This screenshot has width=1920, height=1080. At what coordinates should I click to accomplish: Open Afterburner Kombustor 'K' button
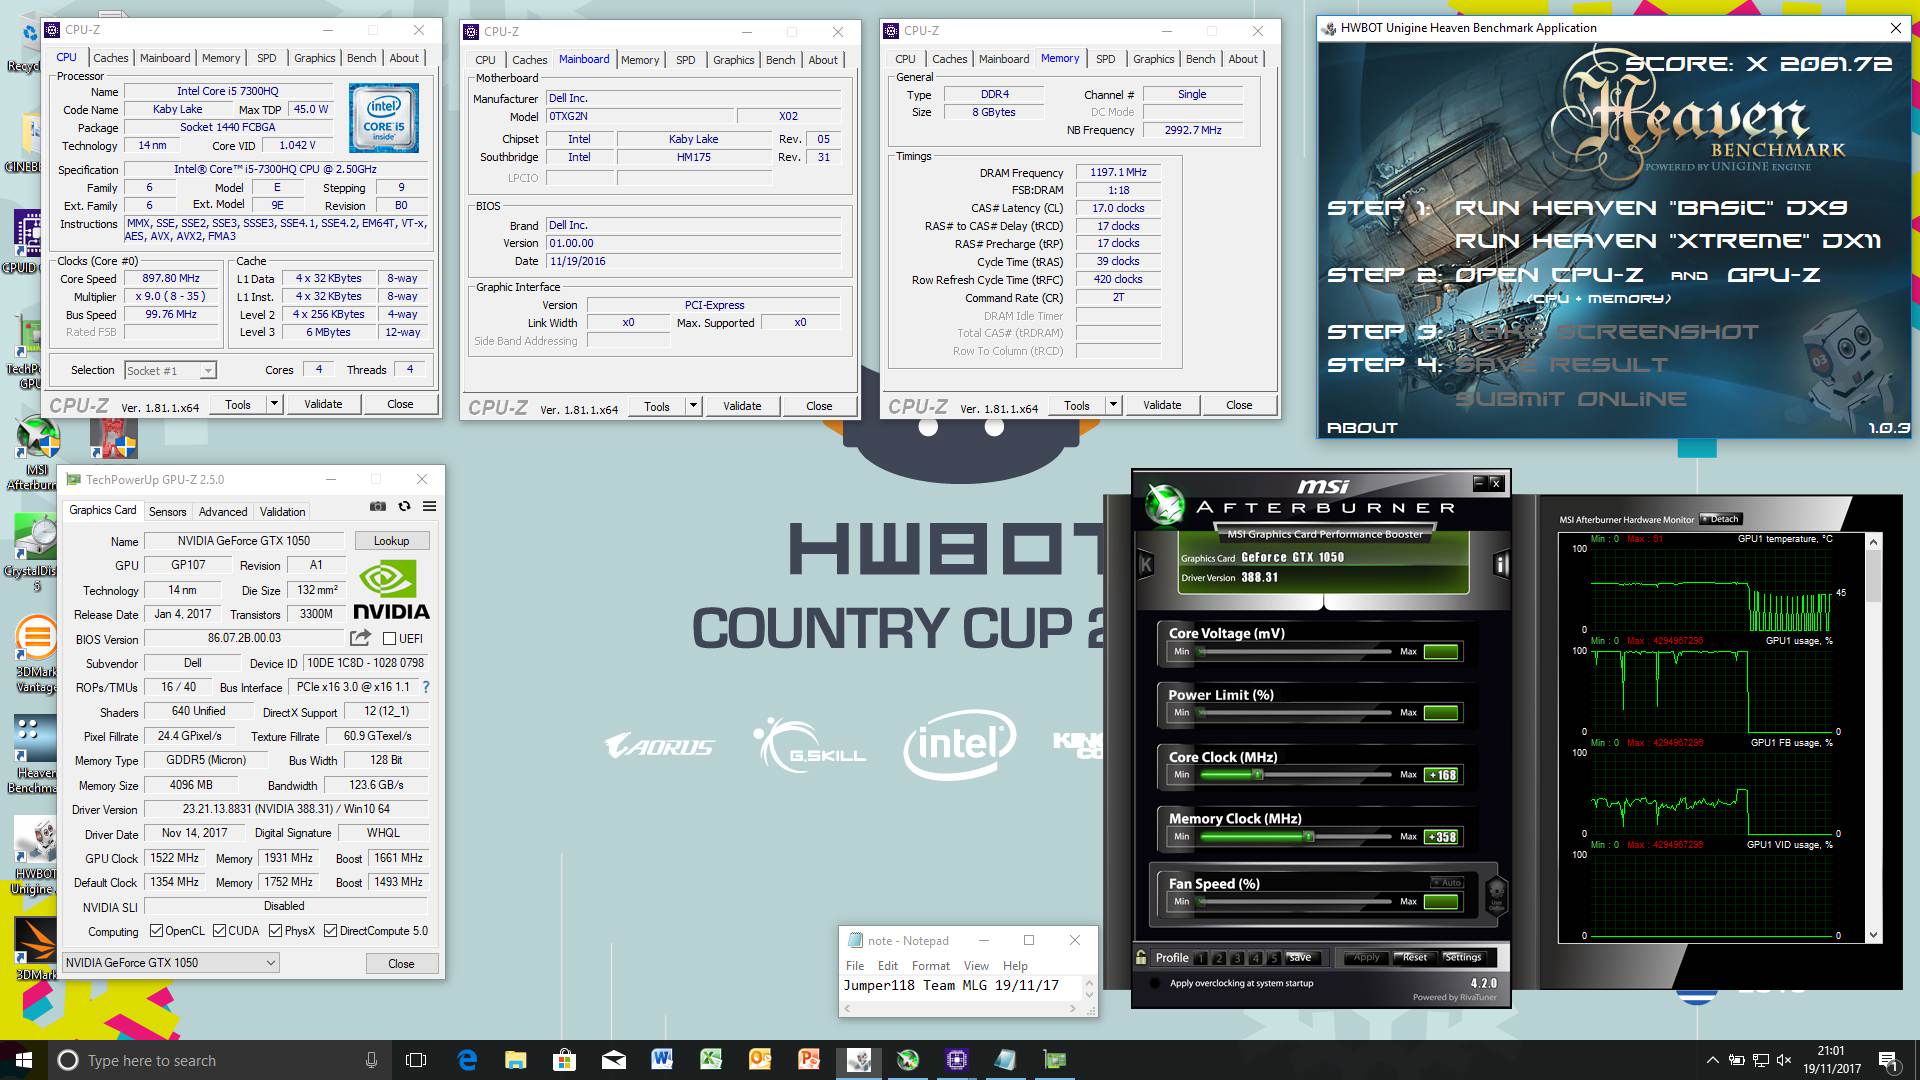pyautogui.click(x=1146, y=565)
